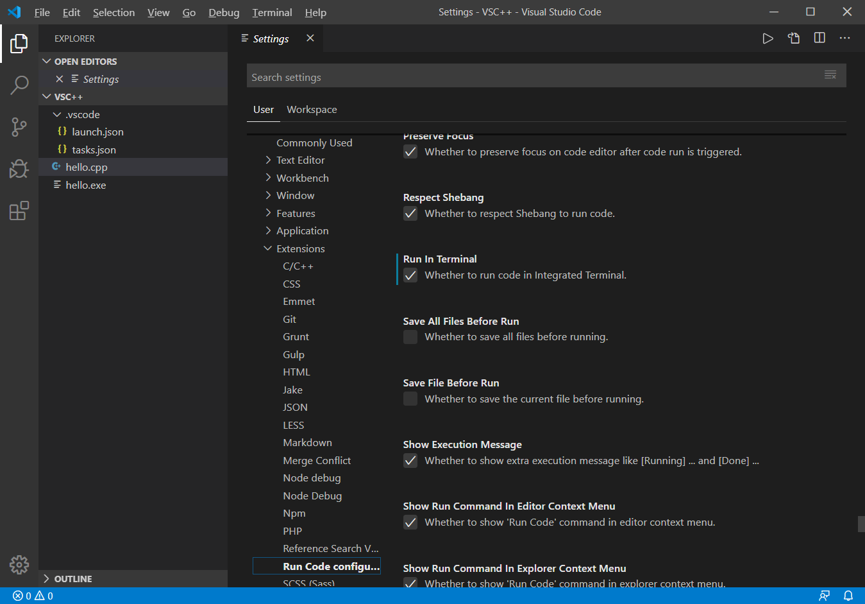Expand the Features settings category
The image size is (865, 604).
pos(268,213)
